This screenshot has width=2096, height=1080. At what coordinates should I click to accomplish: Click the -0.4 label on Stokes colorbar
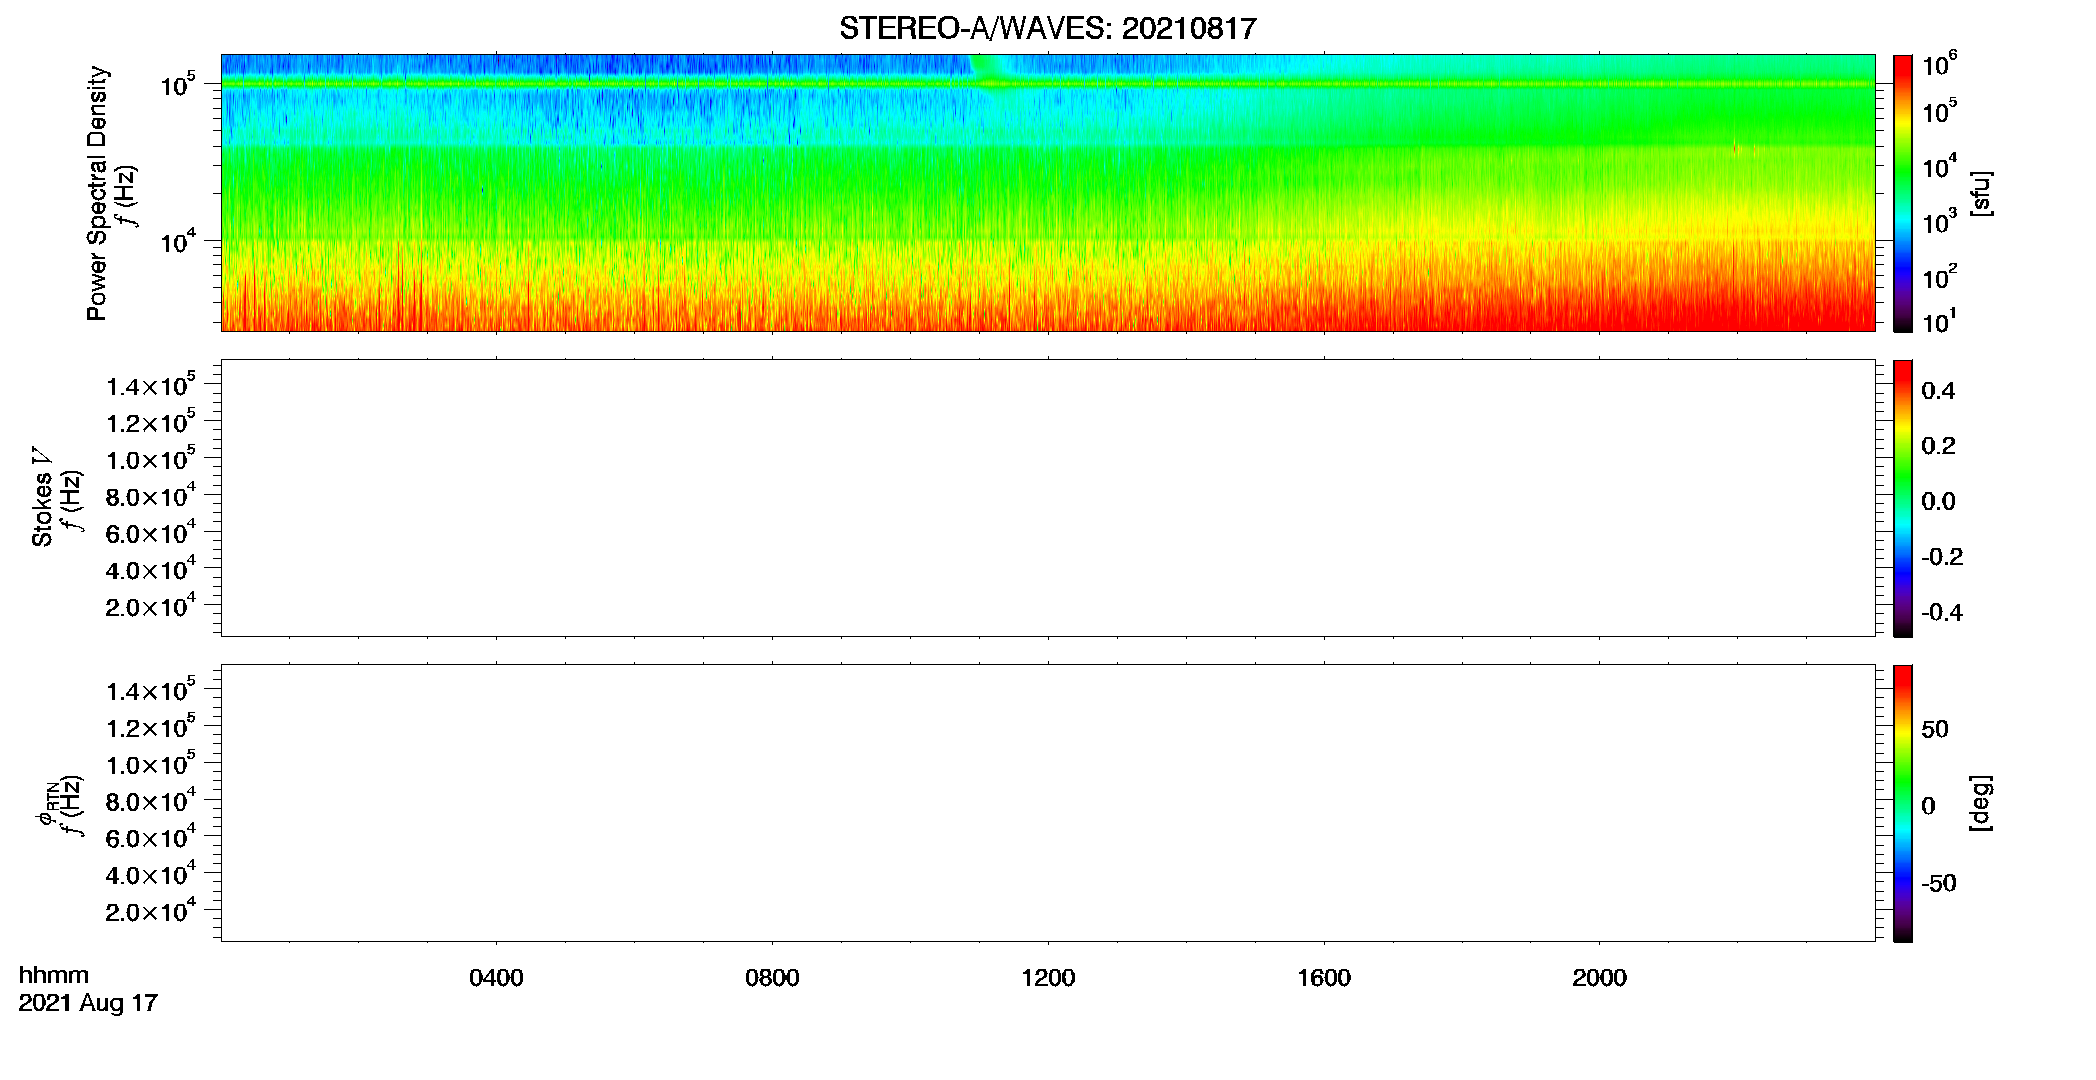1942,612
